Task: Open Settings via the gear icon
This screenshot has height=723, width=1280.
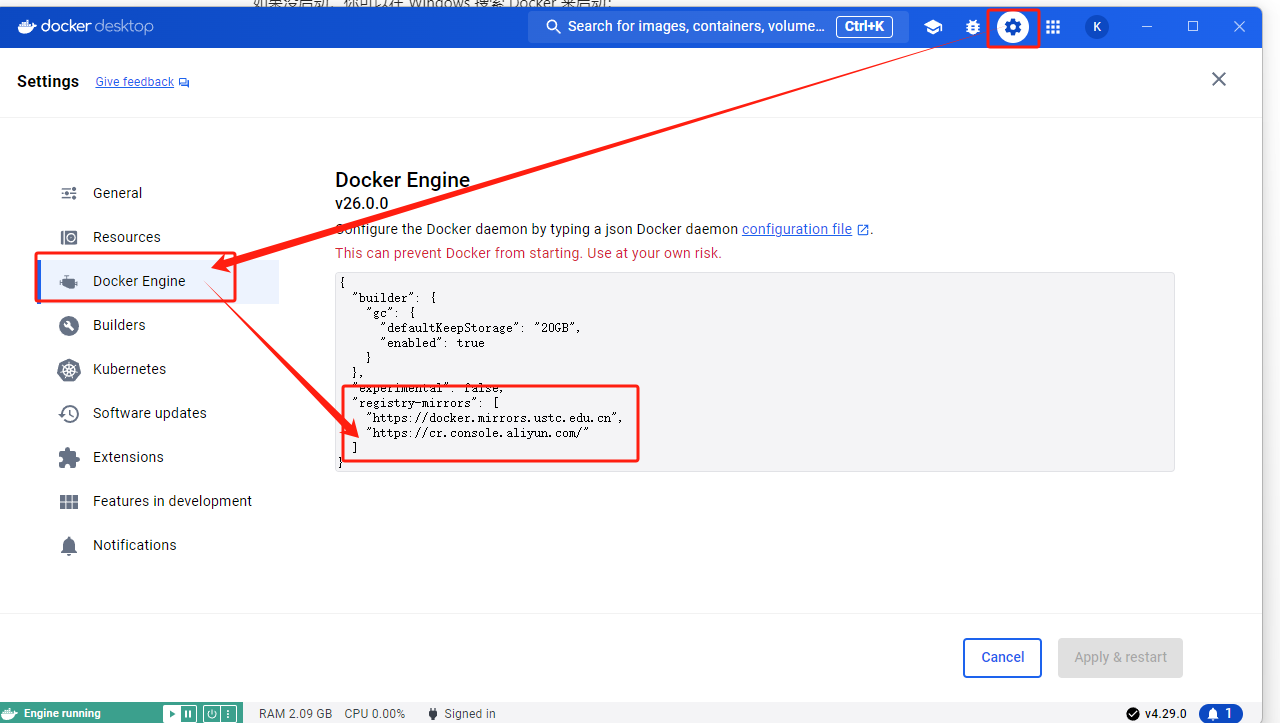Action: tap(1013, 27)
